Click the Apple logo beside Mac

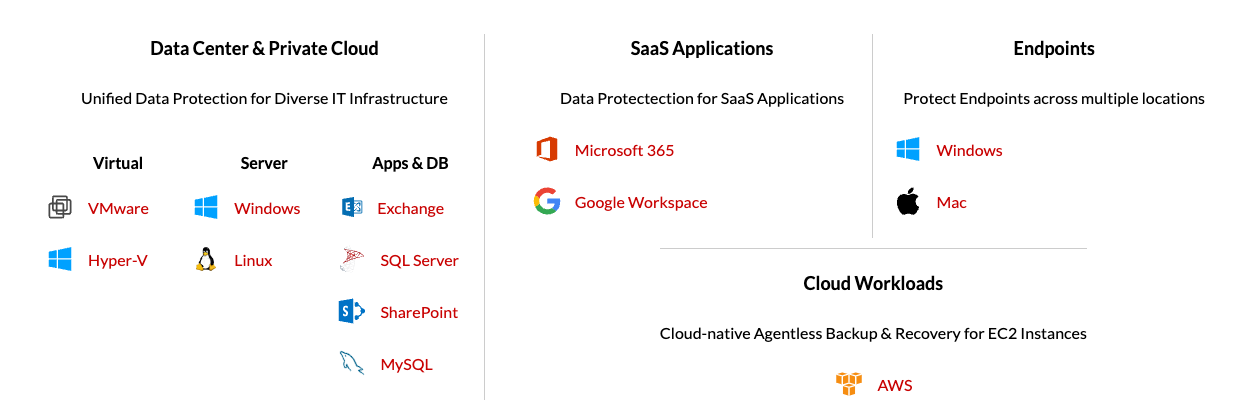908,202
